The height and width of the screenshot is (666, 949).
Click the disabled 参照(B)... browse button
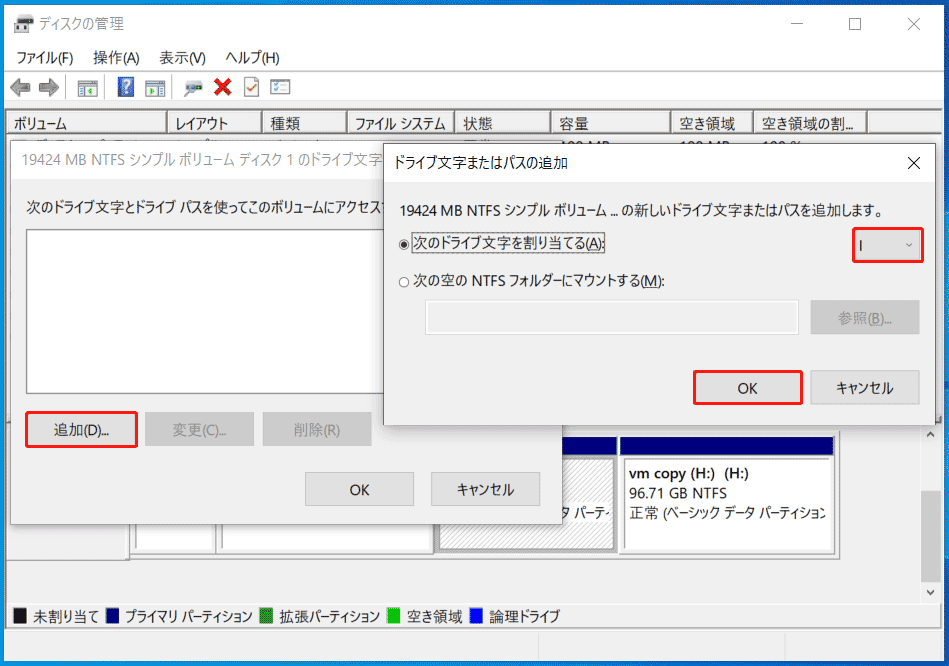pos(865,317)
